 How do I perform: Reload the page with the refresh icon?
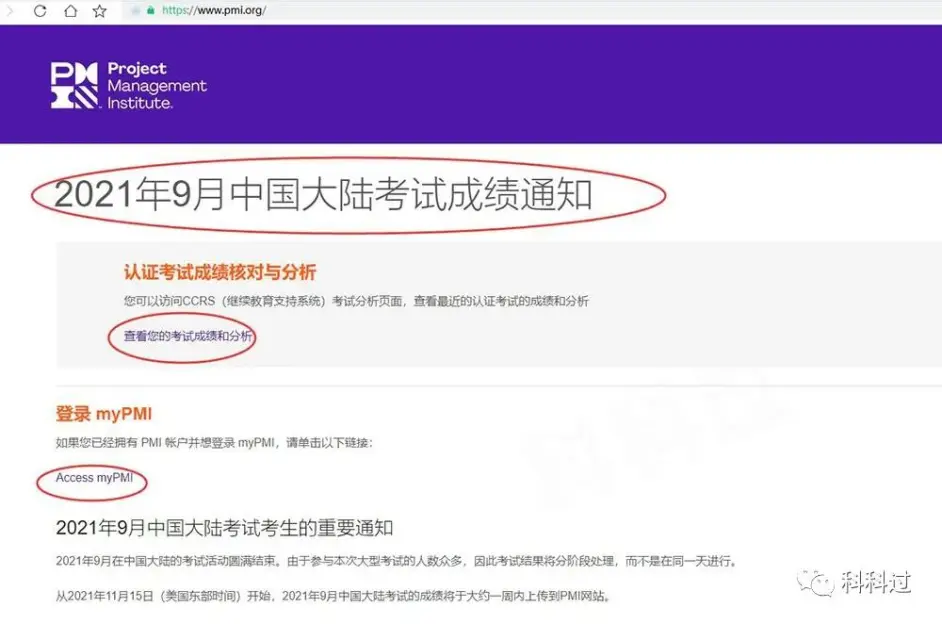[x=40, y=11]
